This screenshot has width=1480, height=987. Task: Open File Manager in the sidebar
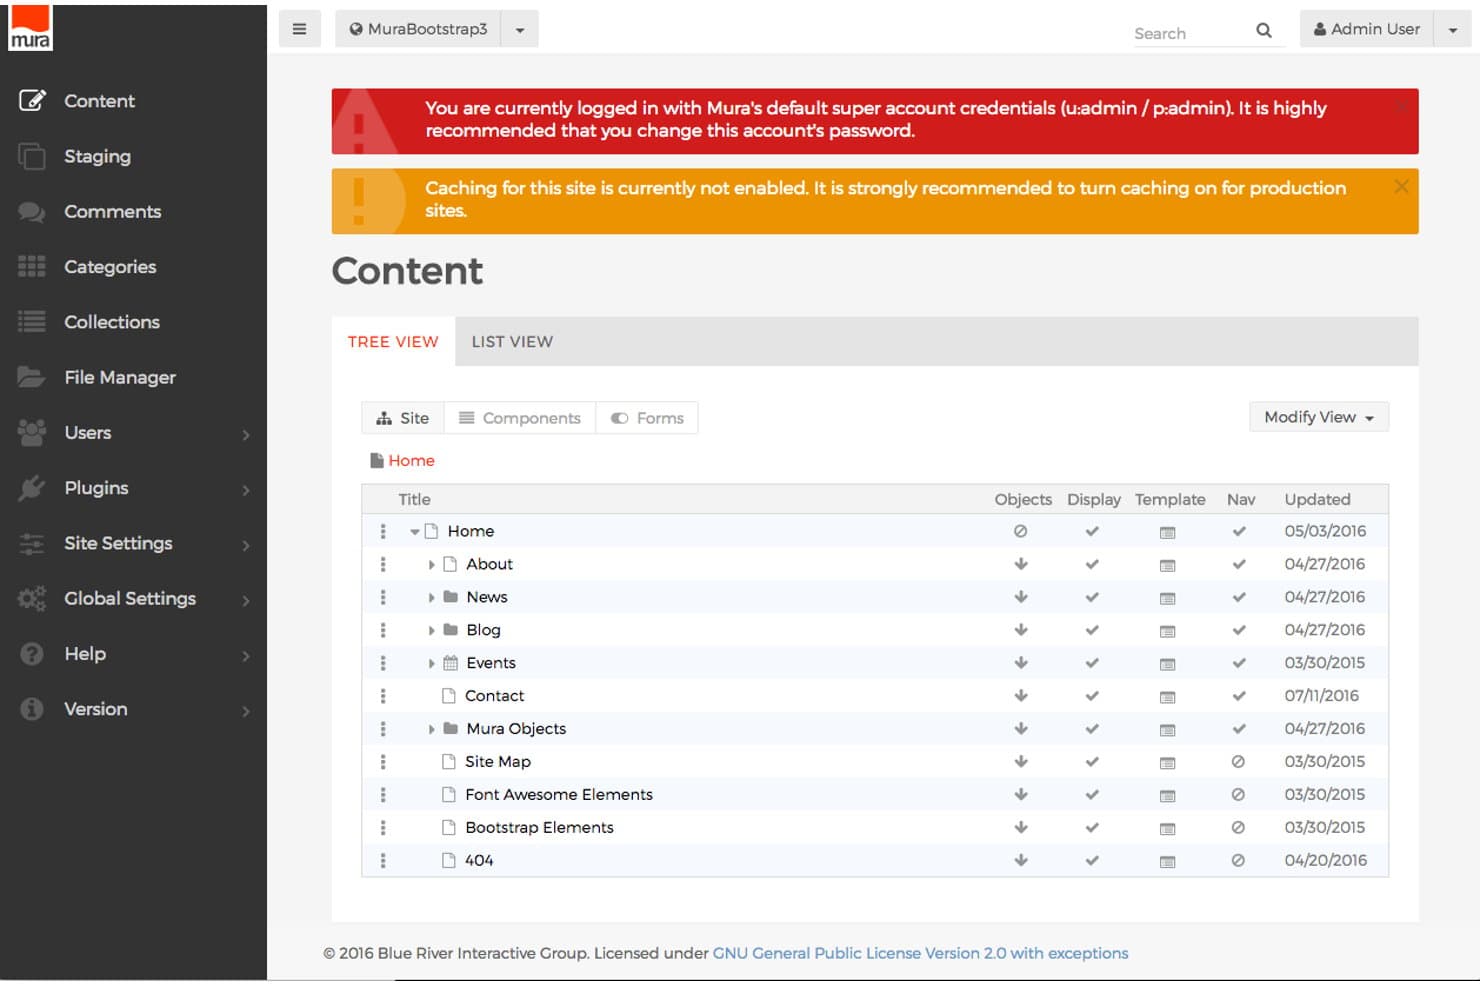click(x=120, y=377)
